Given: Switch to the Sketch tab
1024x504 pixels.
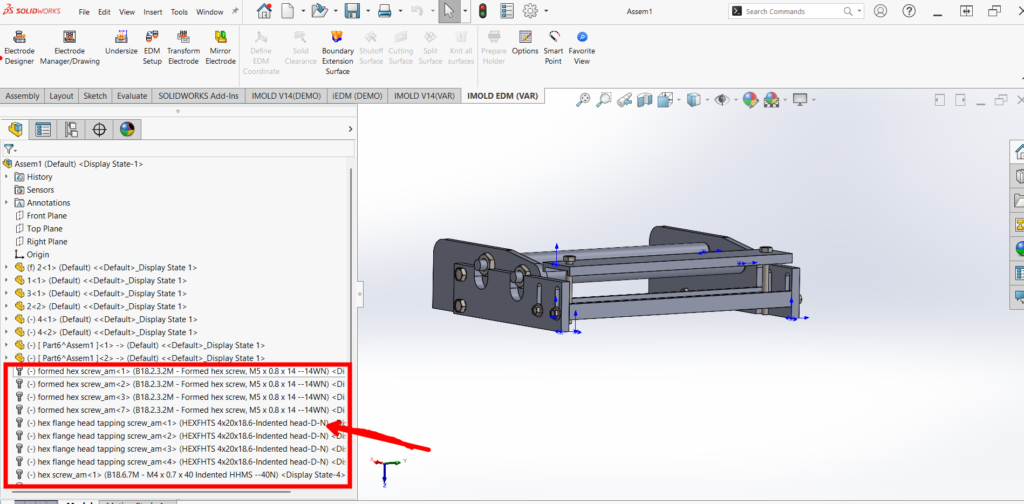Looking at the screenshot, I should (x=95, y=96).
